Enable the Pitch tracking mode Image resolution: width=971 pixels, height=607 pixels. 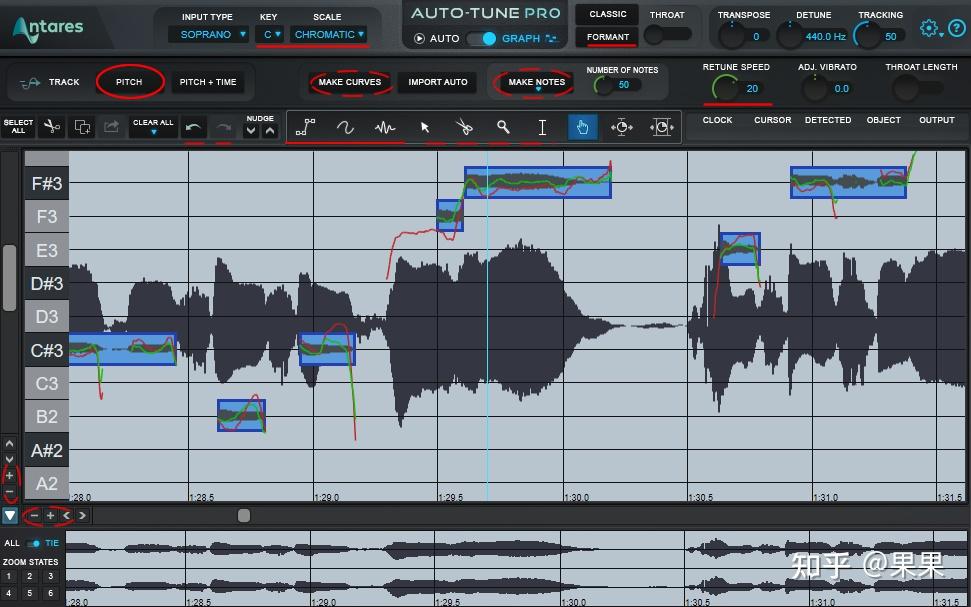tap(129, 82)
